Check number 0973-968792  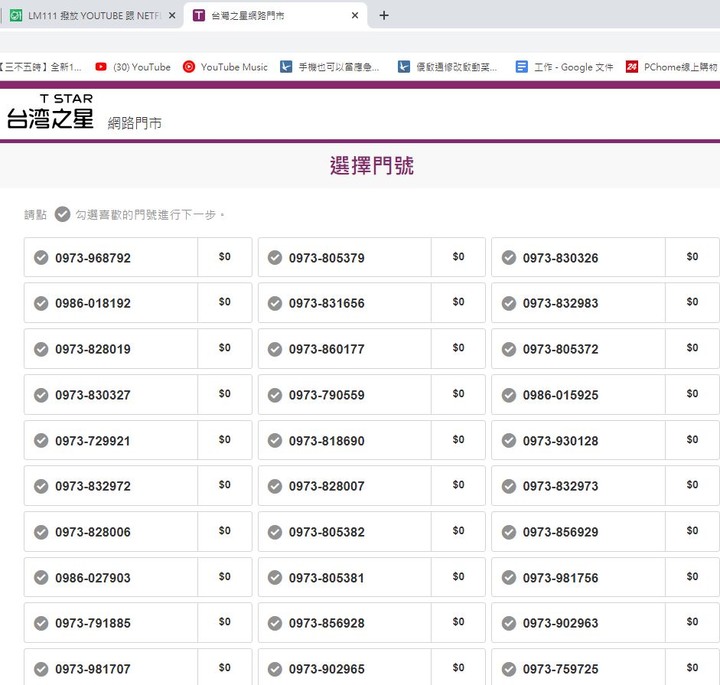coord(41,258)
